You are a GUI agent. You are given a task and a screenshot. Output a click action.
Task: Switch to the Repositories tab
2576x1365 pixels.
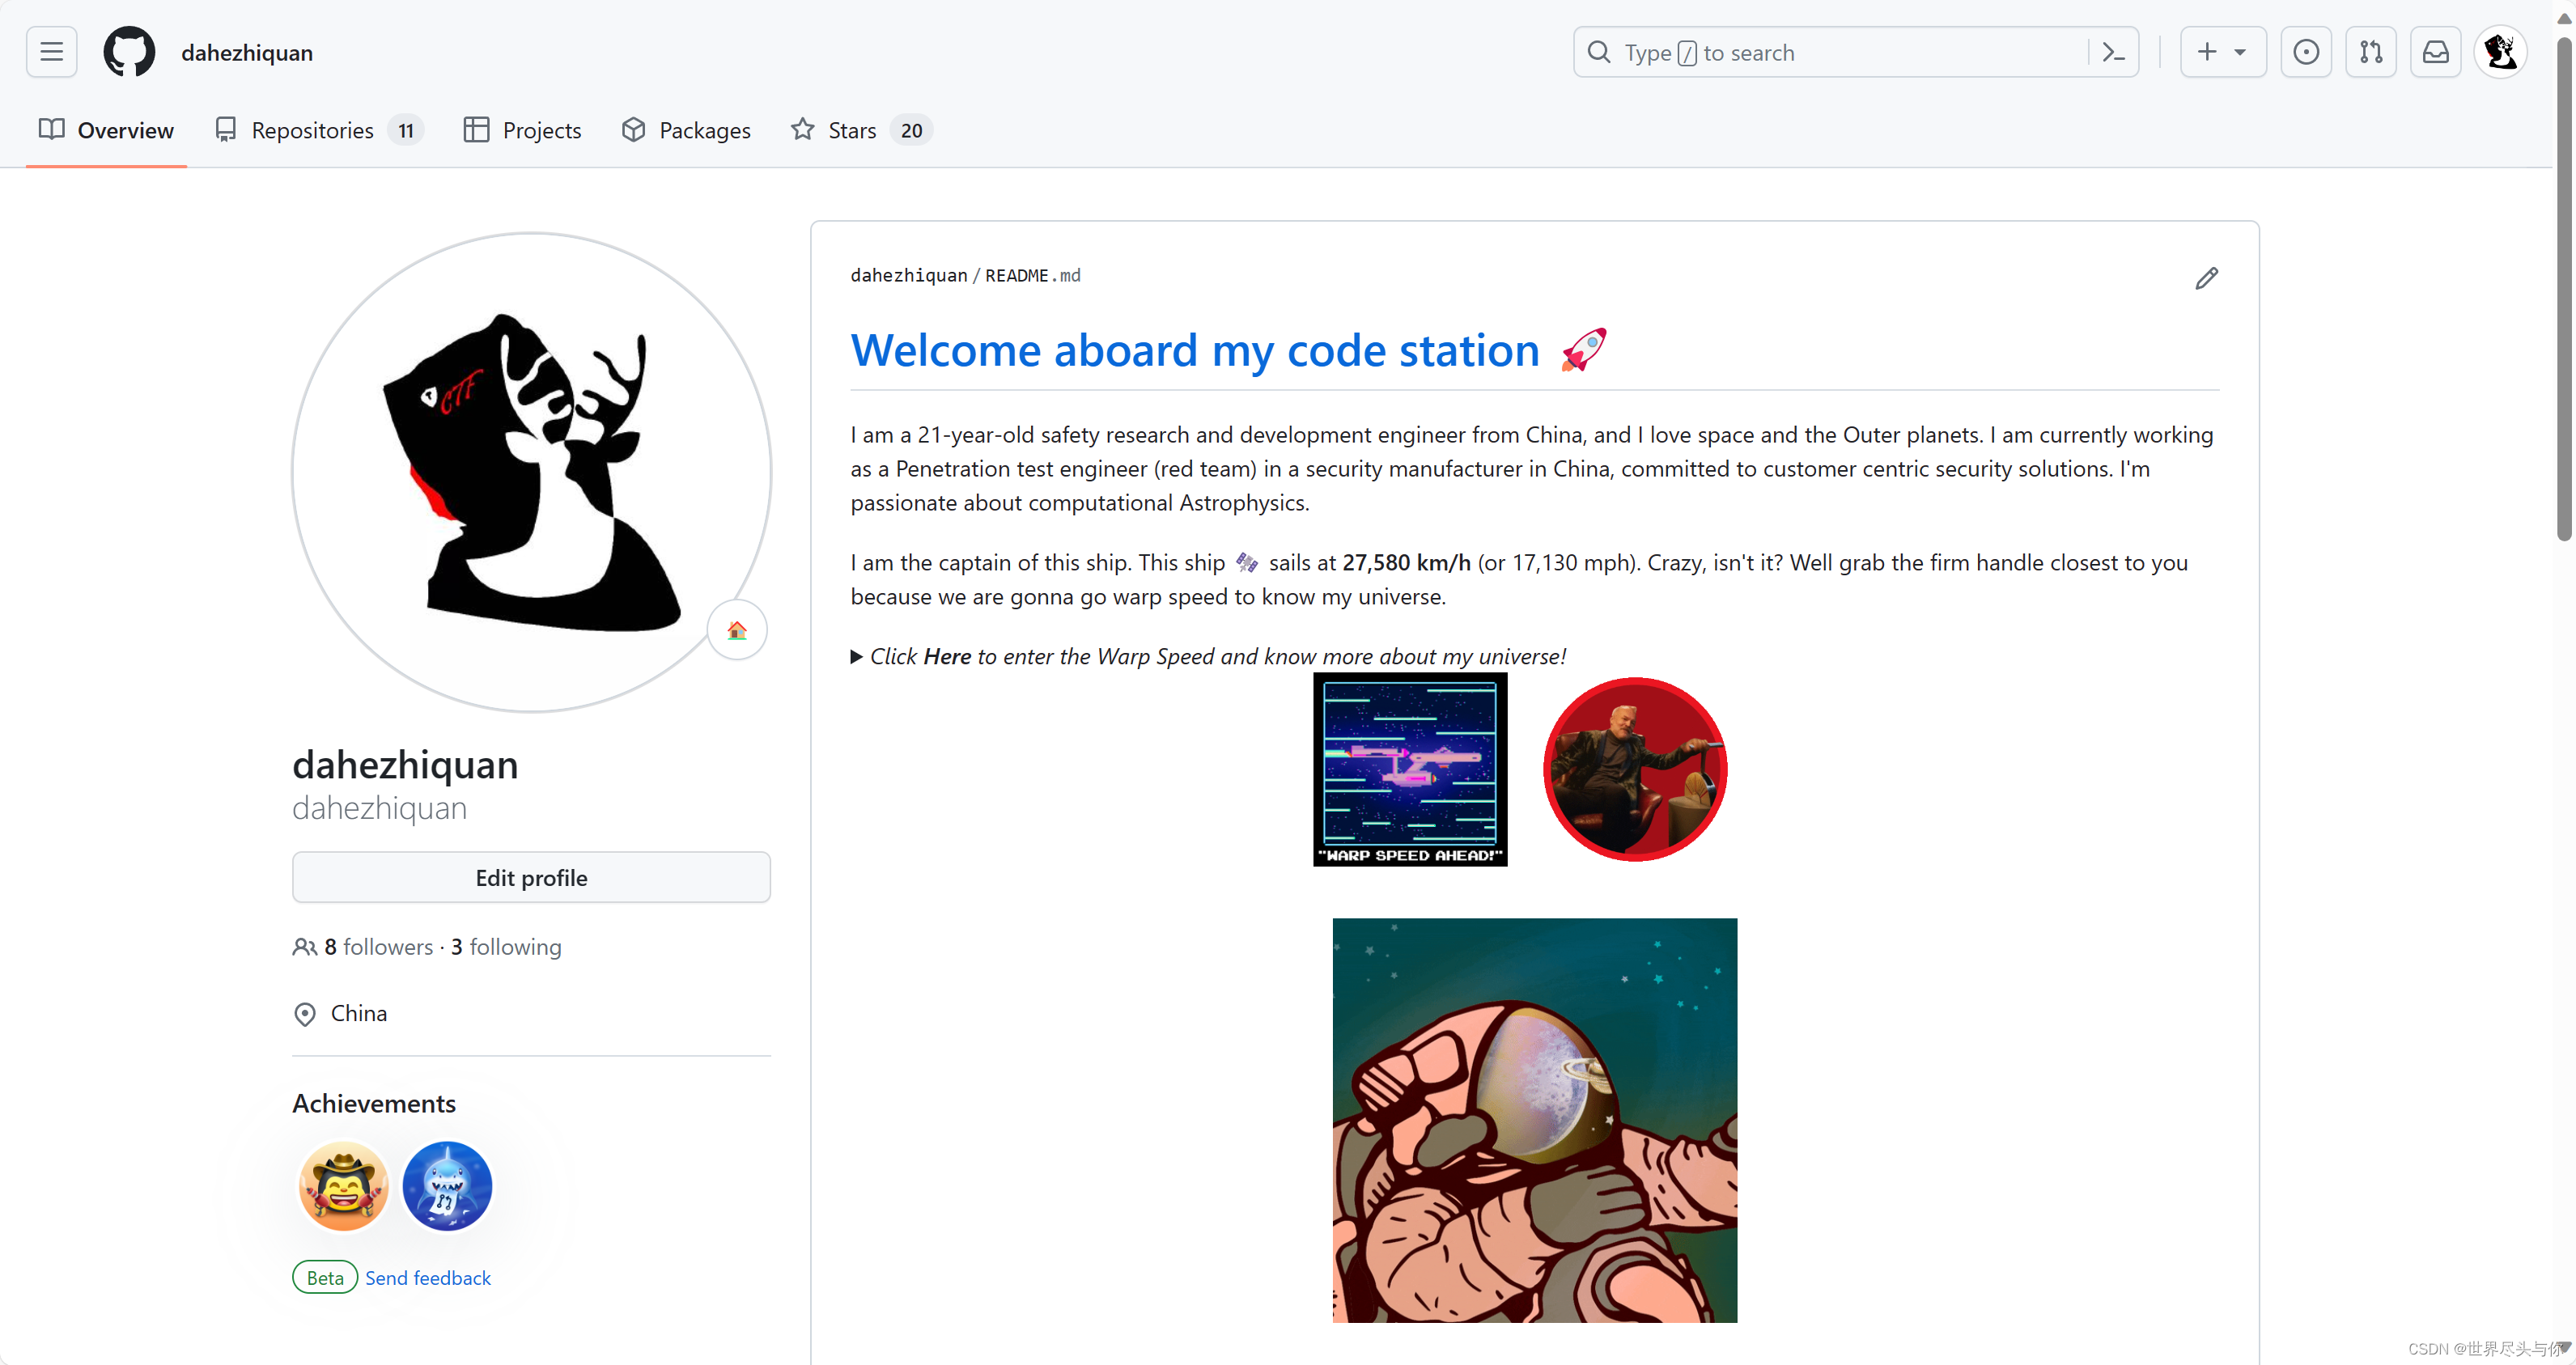coord(312,129)
